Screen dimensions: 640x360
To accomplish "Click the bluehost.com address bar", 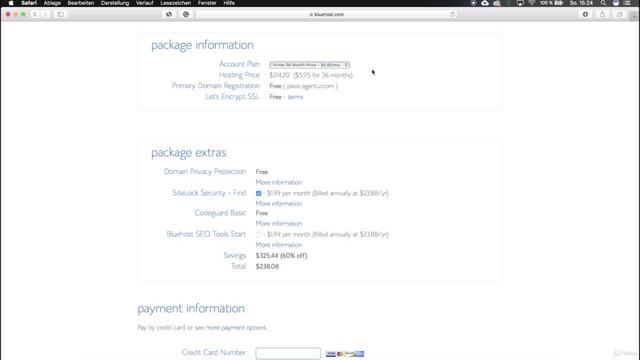I will [327, 14].
